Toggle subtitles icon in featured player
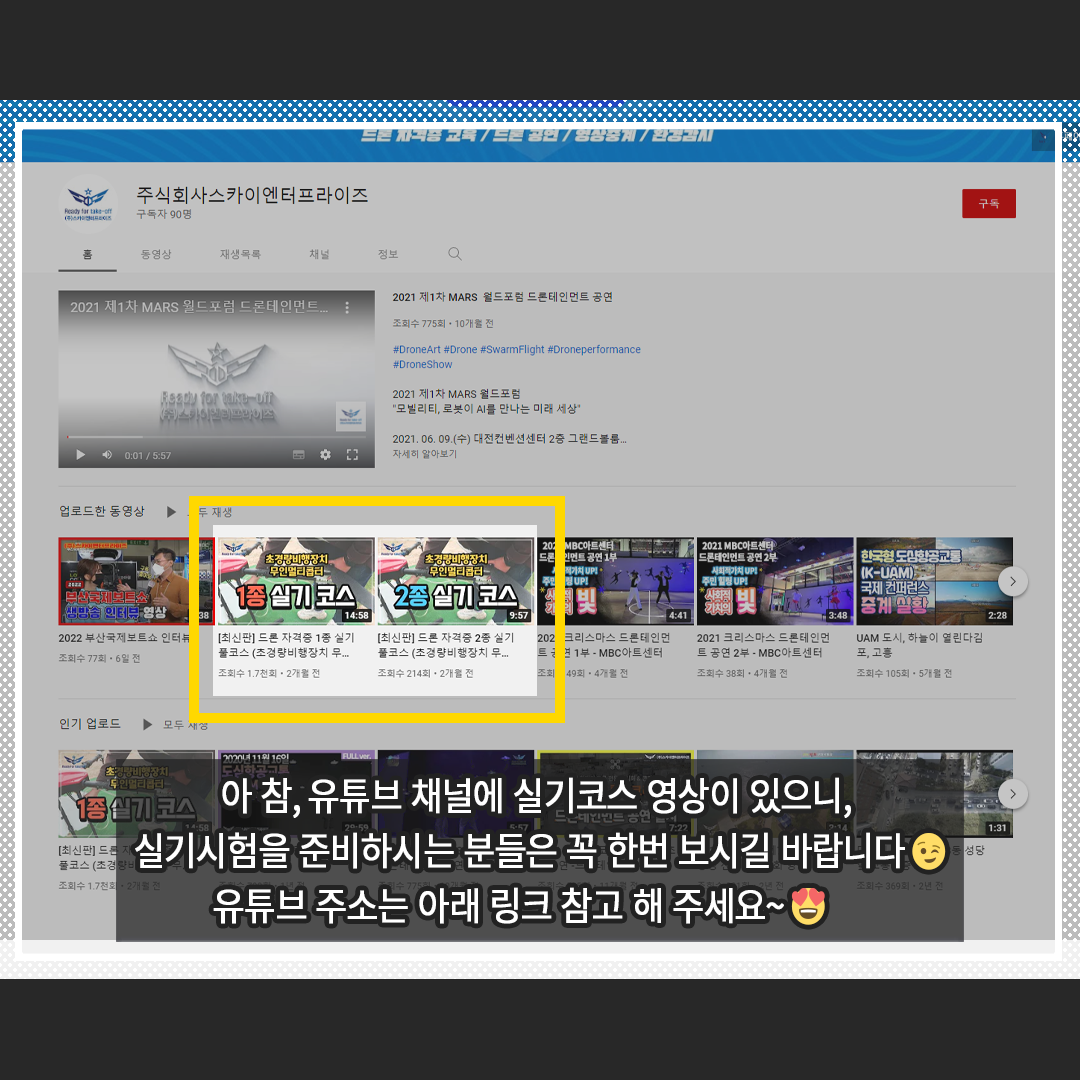The width and height of the screenshot is (1080, 1080). (x=299, y=455)
